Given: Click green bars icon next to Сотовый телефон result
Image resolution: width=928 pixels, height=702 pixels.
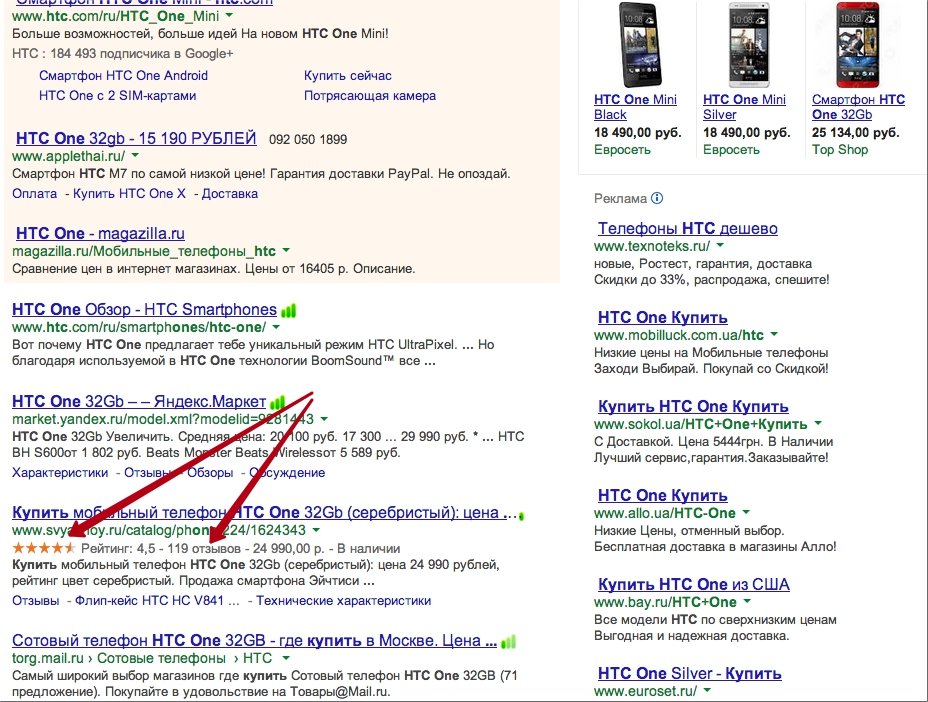Looking at the screenshot, I should pyautogui.click(x=509, y=641).
